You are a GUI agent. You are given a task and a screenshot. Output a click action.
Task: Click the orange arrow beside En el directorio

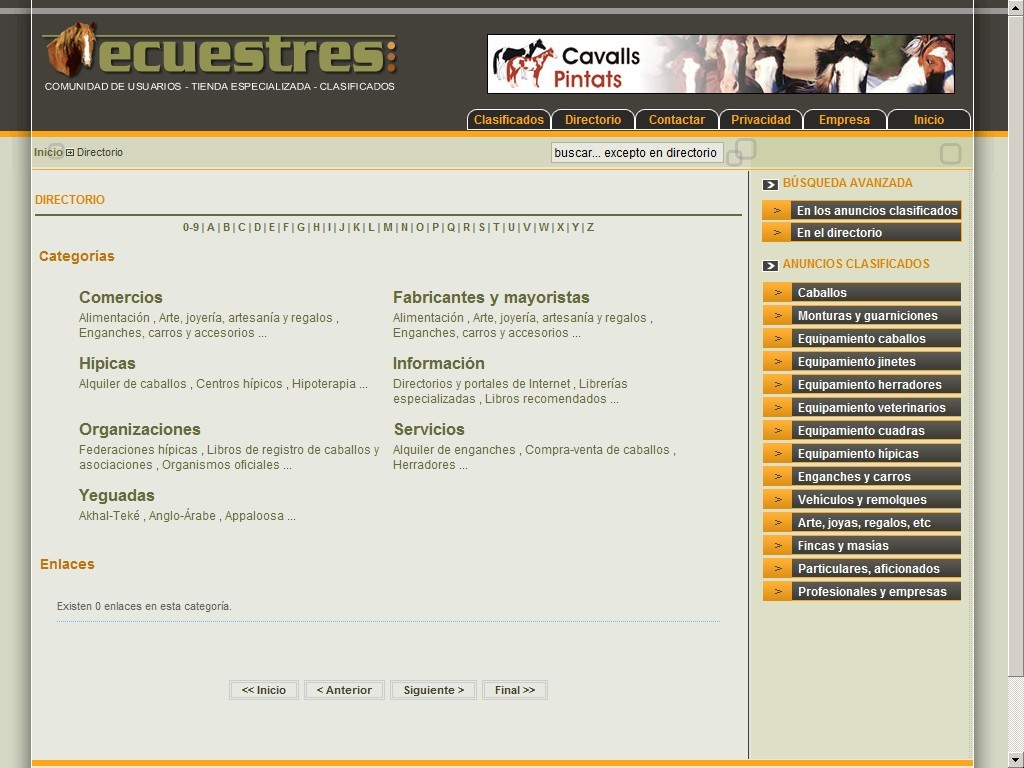(777, 233)
